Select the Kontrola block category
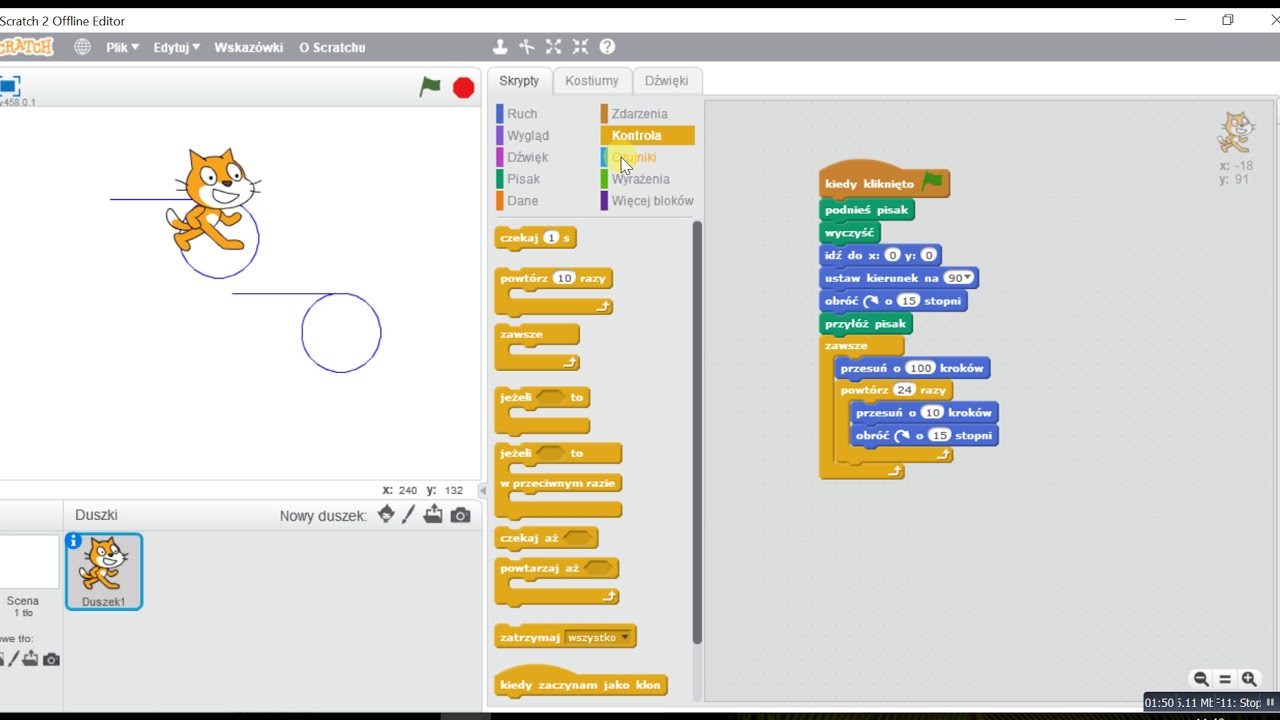The height and width of the screenshot is (720, 1280). pyautogui.click(x=647, y=136)
